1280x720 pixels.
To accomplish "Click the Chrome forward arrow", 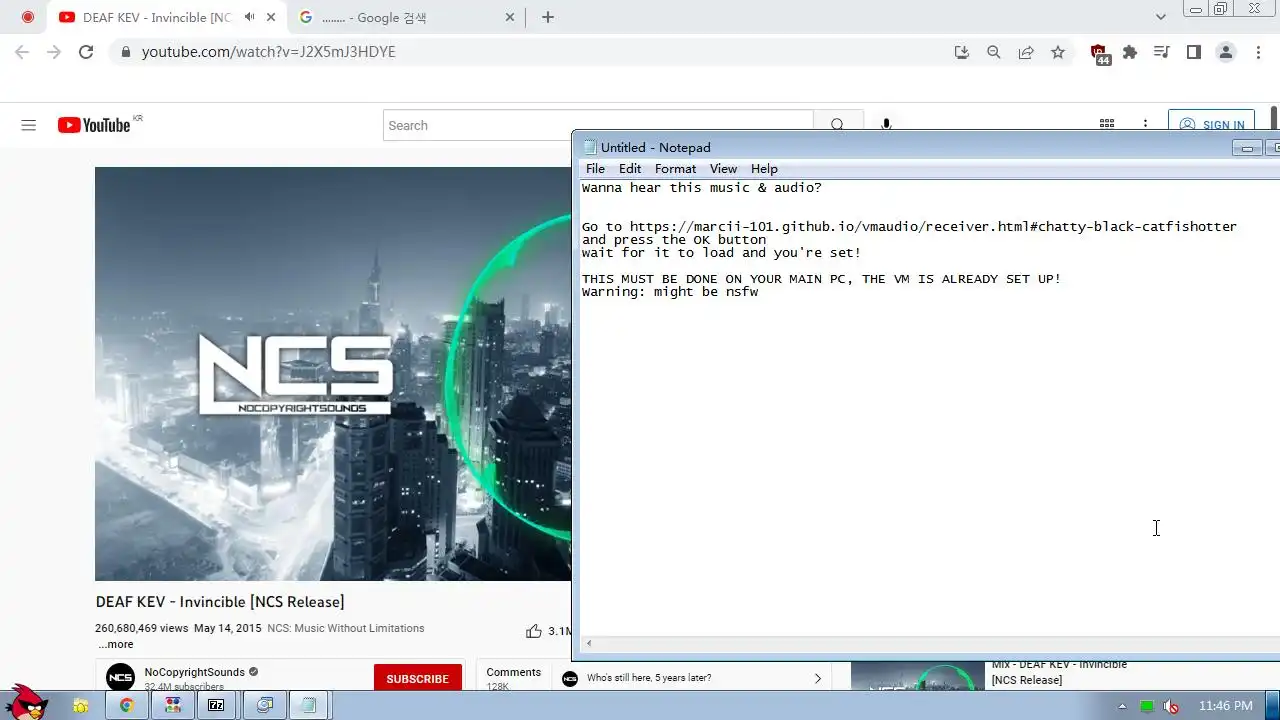I will pyautogui.click(x=54, y=52).
